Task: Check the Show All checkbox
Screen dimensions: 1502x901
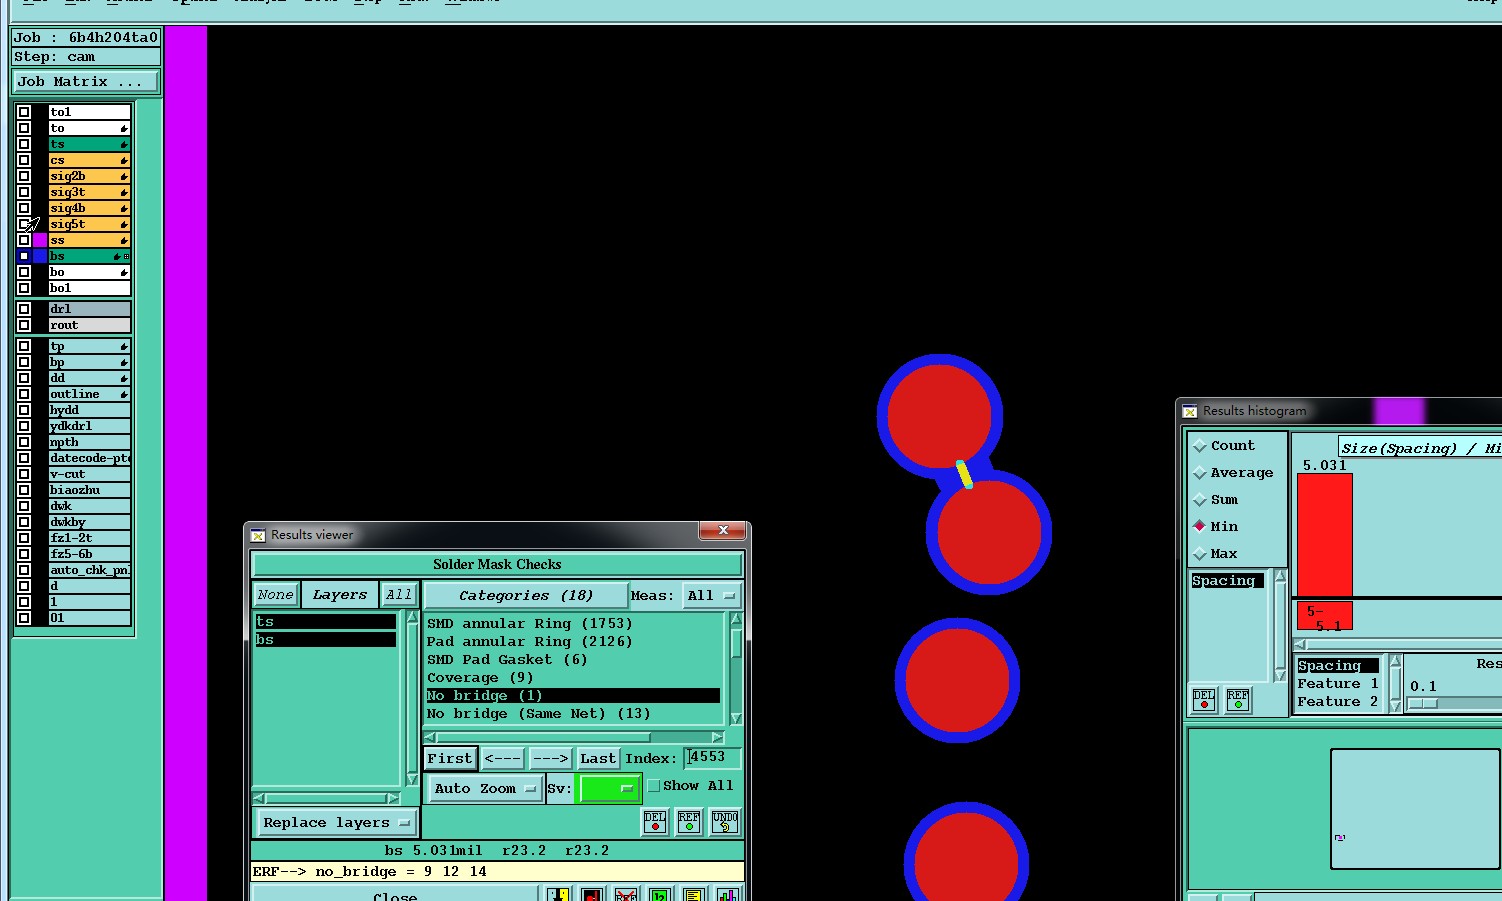Action: pos(654,786)
